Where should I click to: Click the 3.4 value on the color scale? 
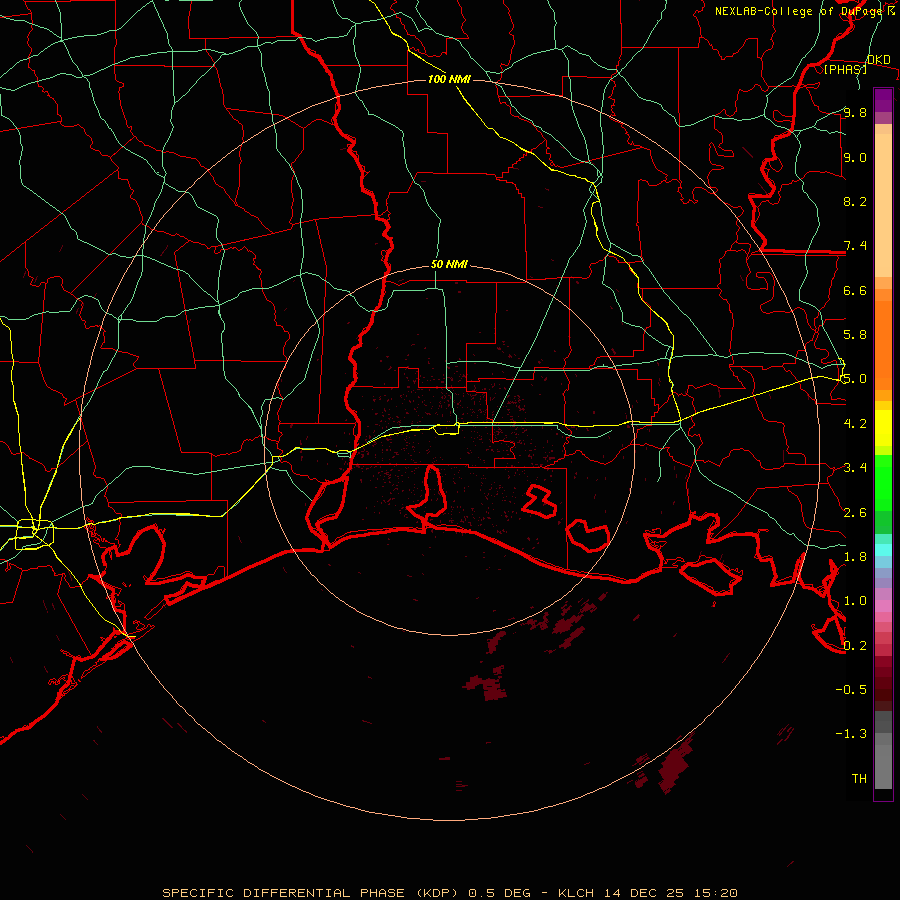855,468
